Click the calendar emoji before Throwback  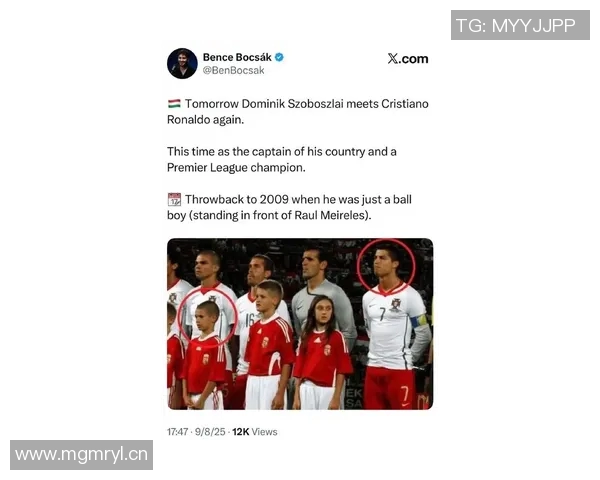pyautogui.click(x=174, y=199)
